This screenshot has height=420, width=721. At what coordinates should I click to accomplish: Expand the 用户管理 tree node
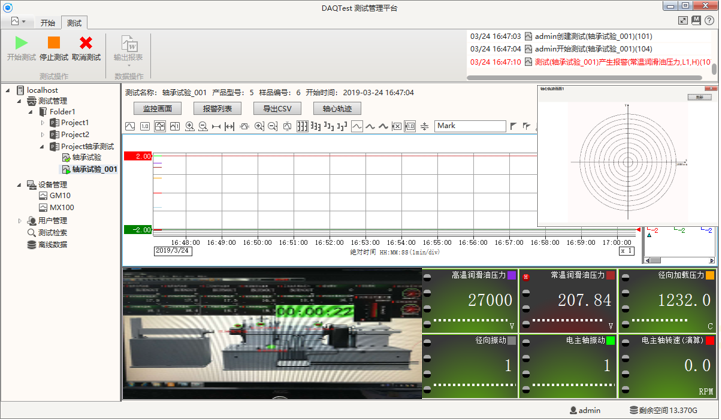(x=19, y=221)
